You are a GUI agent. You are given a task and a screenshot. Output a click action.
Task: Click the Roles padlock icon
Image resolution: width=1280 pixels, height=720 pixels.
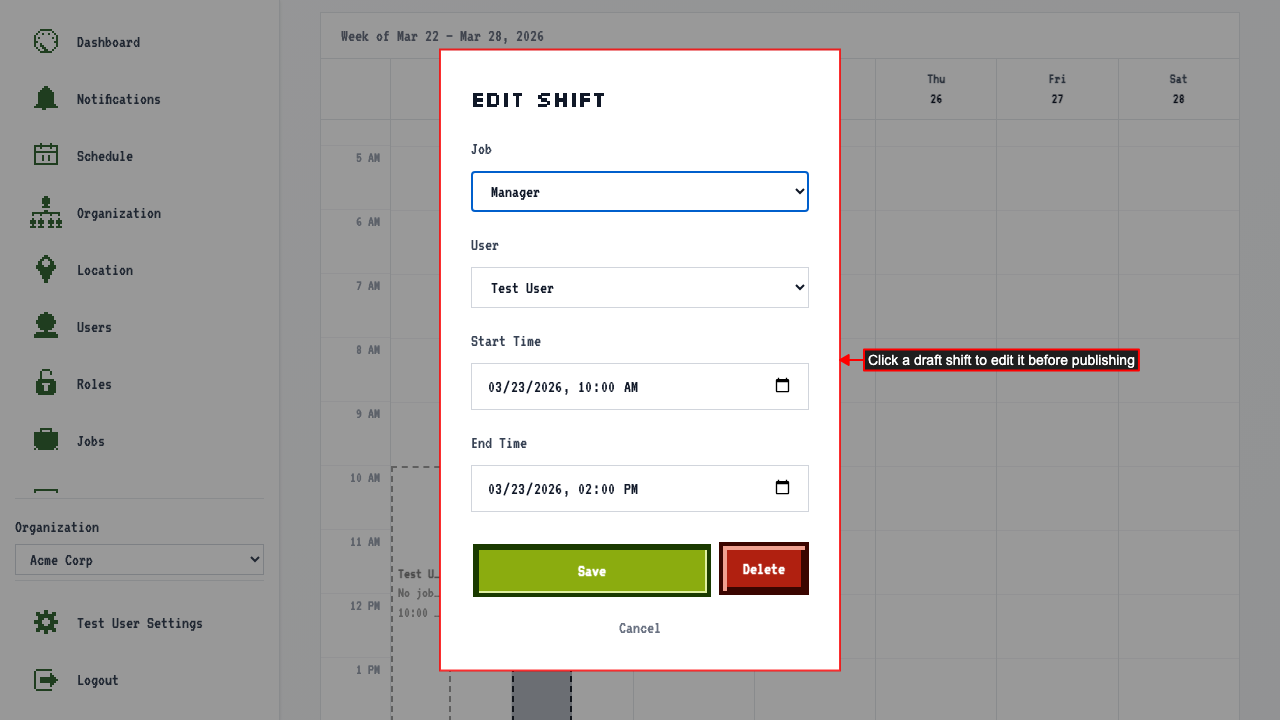pyautogui.click(x=46, y=384)
